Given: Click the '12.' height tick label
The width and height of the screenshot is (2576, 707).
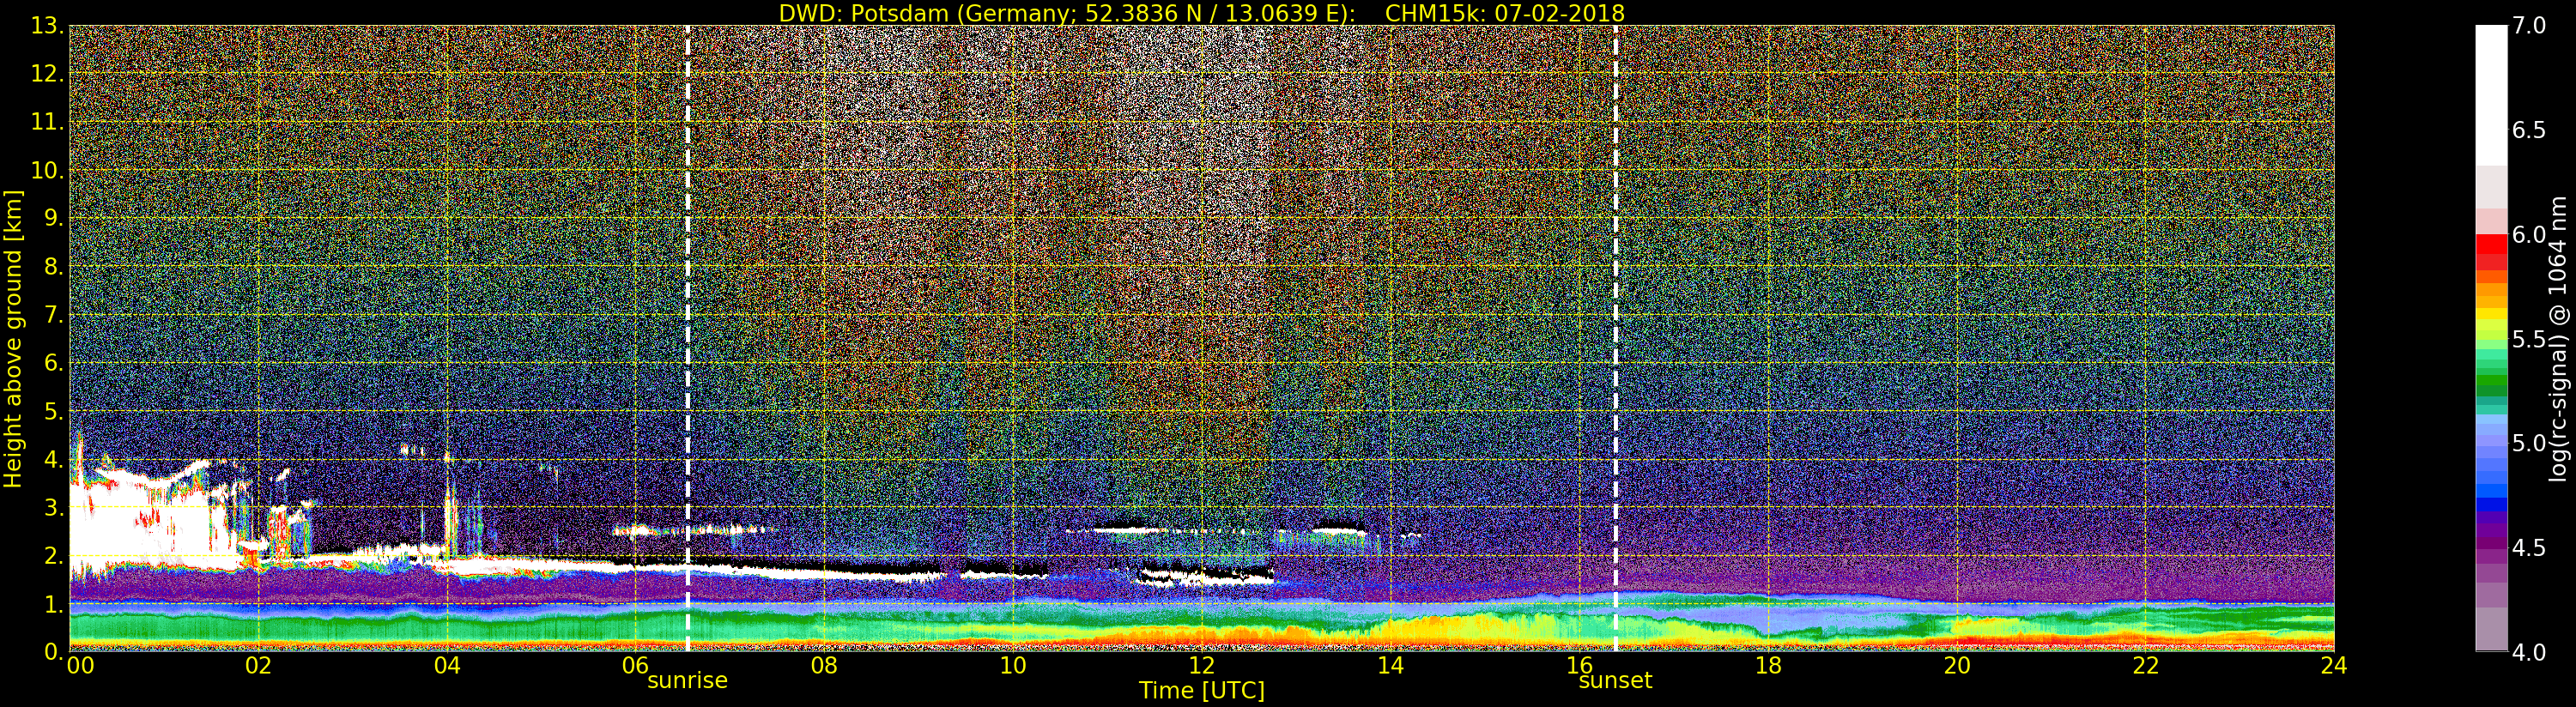Looking at the screenshot, I should (x=47, y=74).
